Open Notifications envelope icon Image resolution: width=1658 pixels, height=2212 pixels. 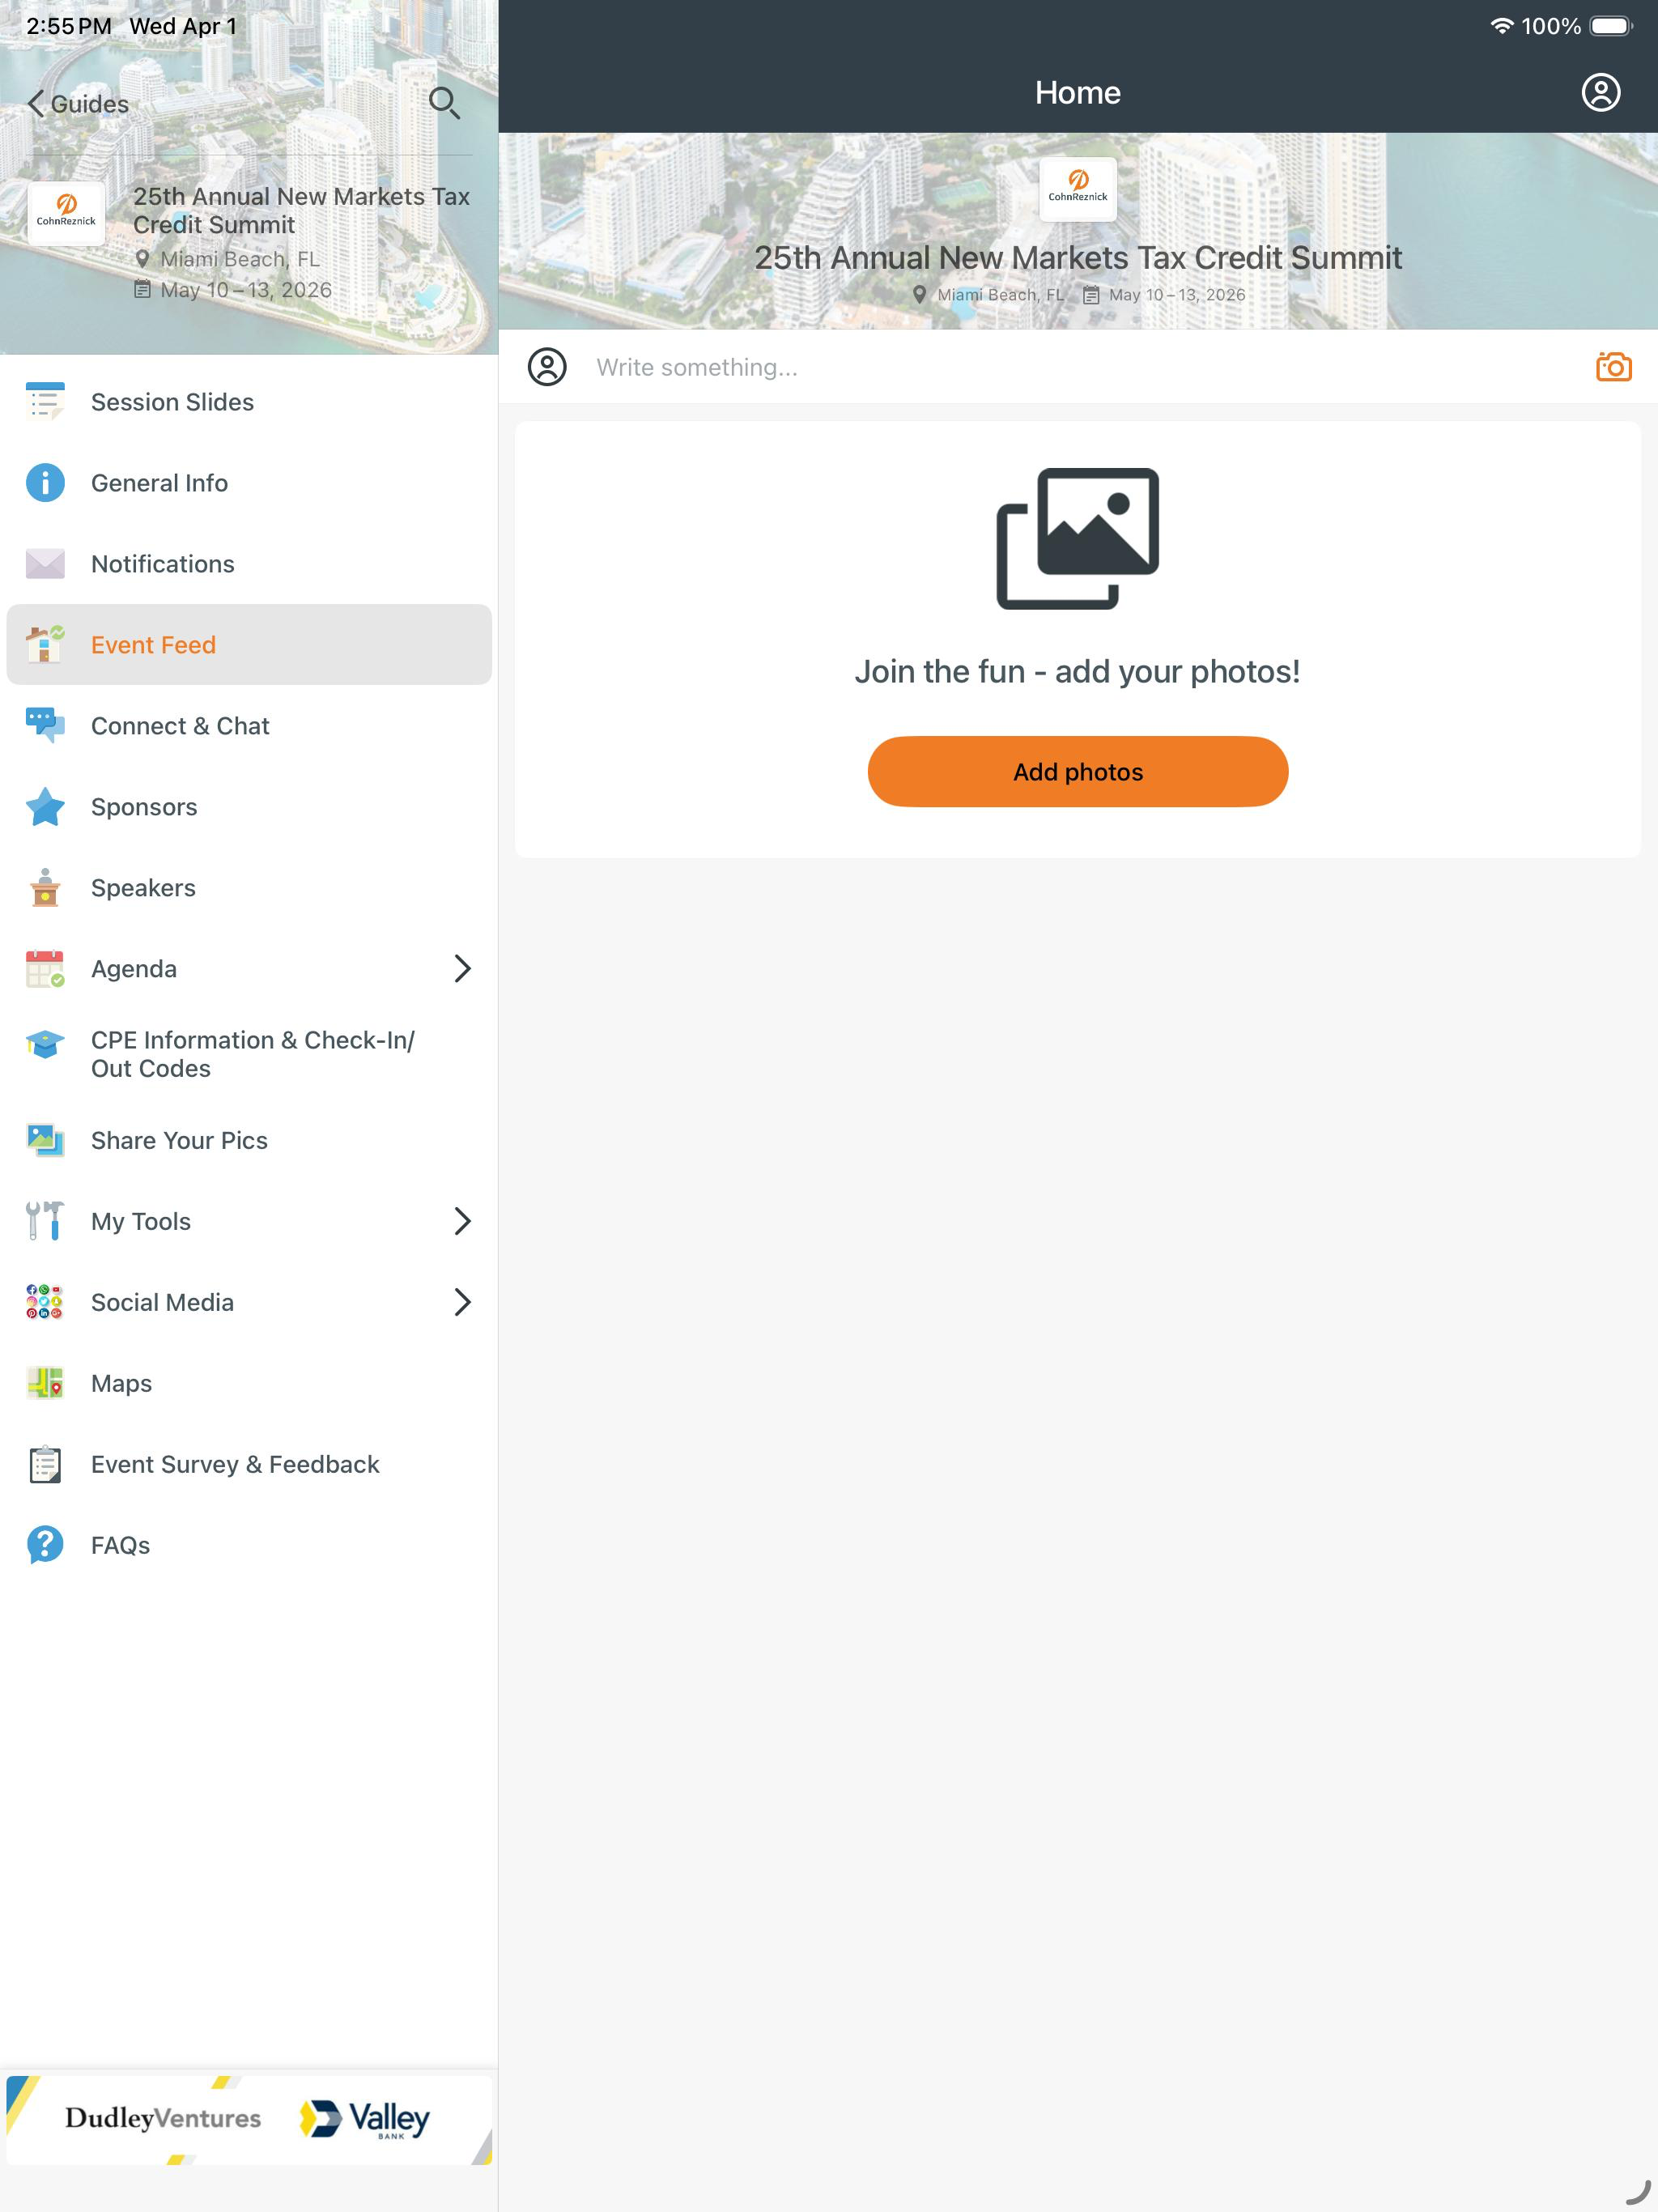(x=45, y=564)
